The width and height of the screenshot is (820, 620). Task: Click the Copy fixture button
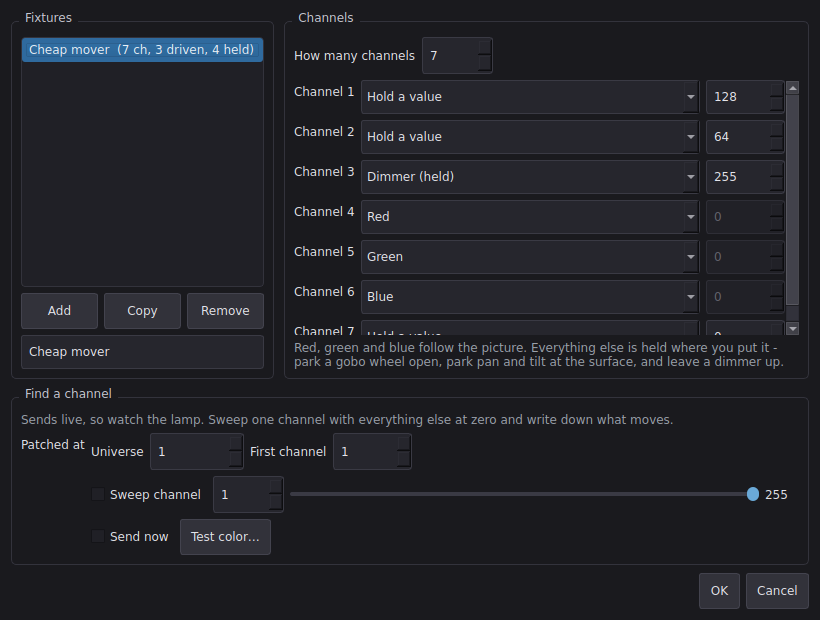pyautogui.click(x=142, y=311)
